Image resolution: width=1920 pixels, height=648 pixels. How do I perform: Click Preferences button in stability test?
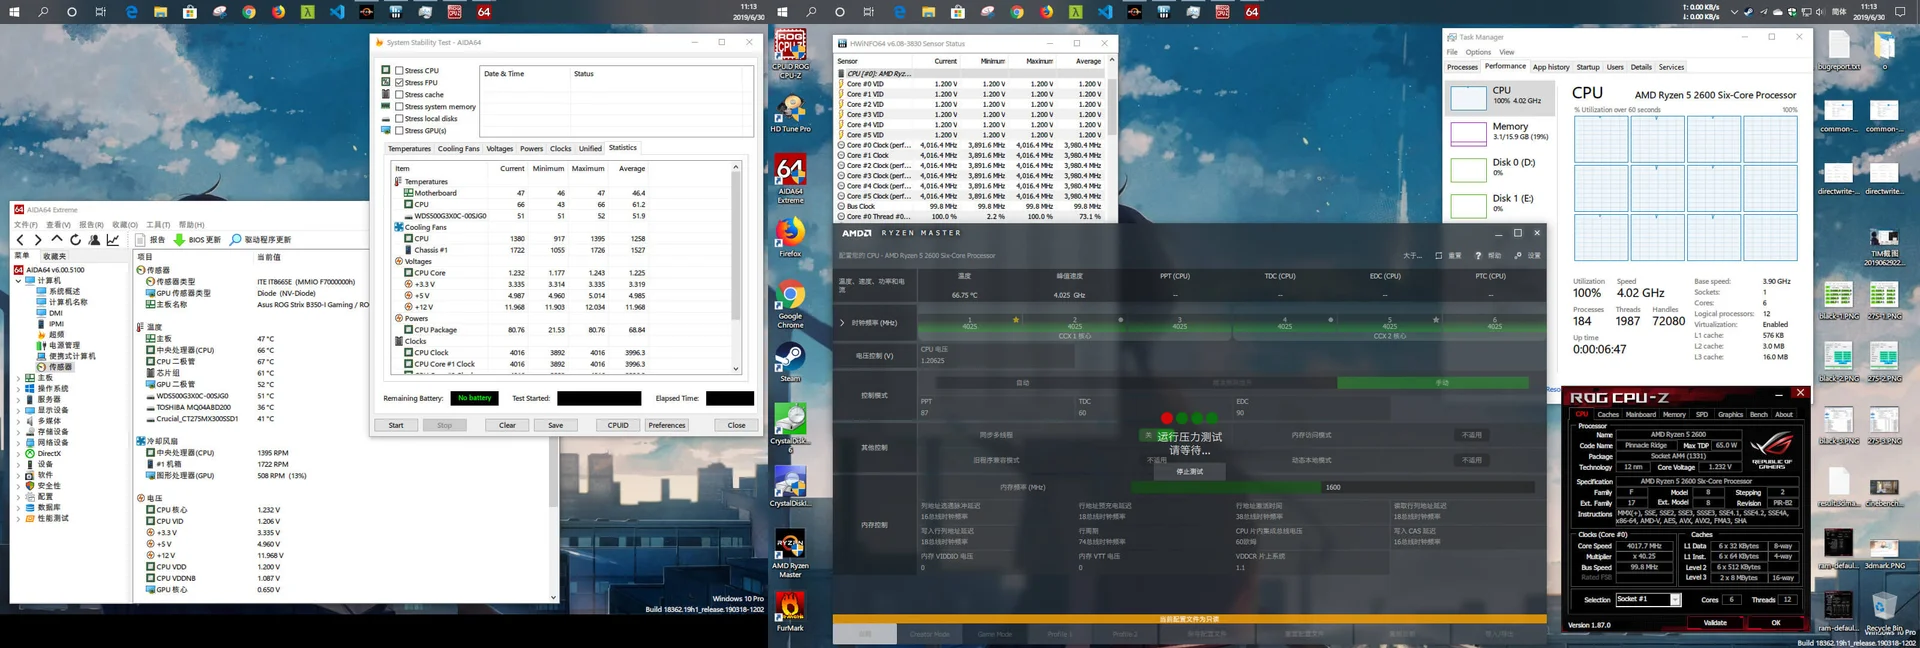click(x=666, y=425)
